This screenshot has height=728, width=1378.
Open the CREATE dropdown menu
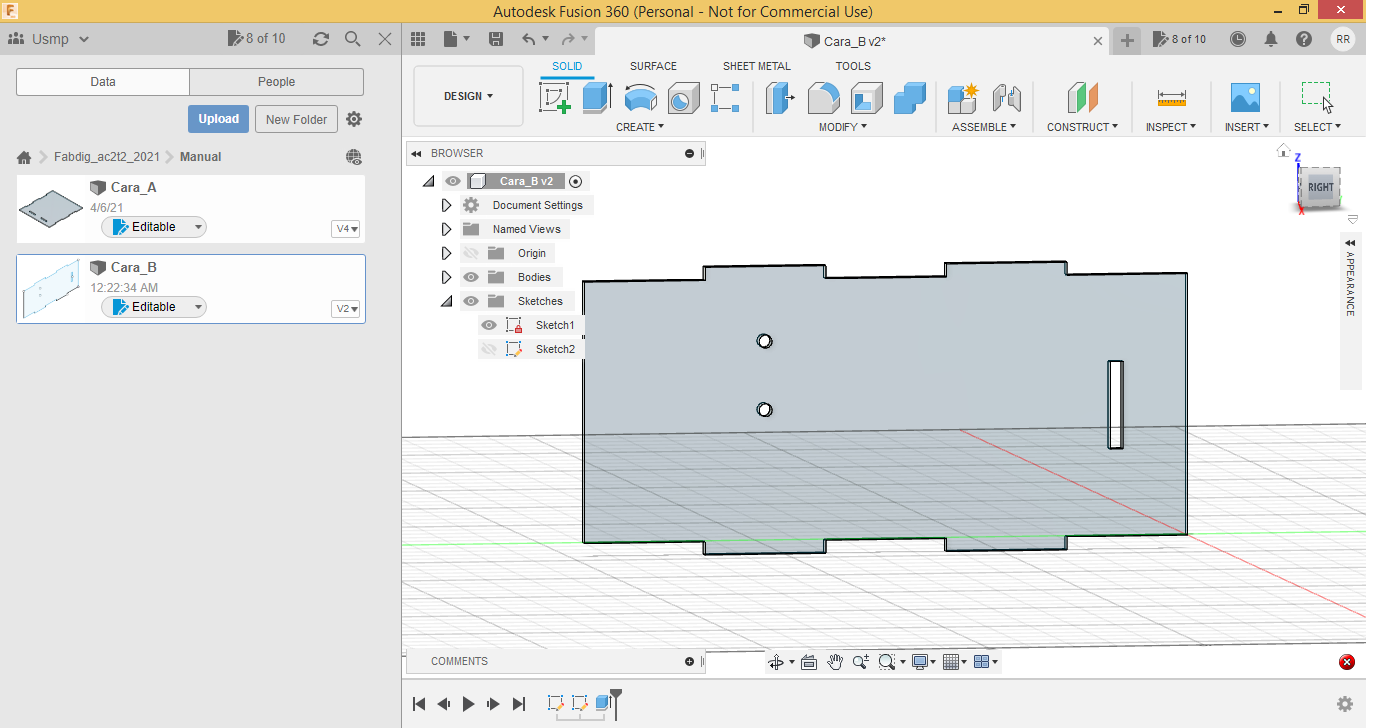tap(640, 127)
